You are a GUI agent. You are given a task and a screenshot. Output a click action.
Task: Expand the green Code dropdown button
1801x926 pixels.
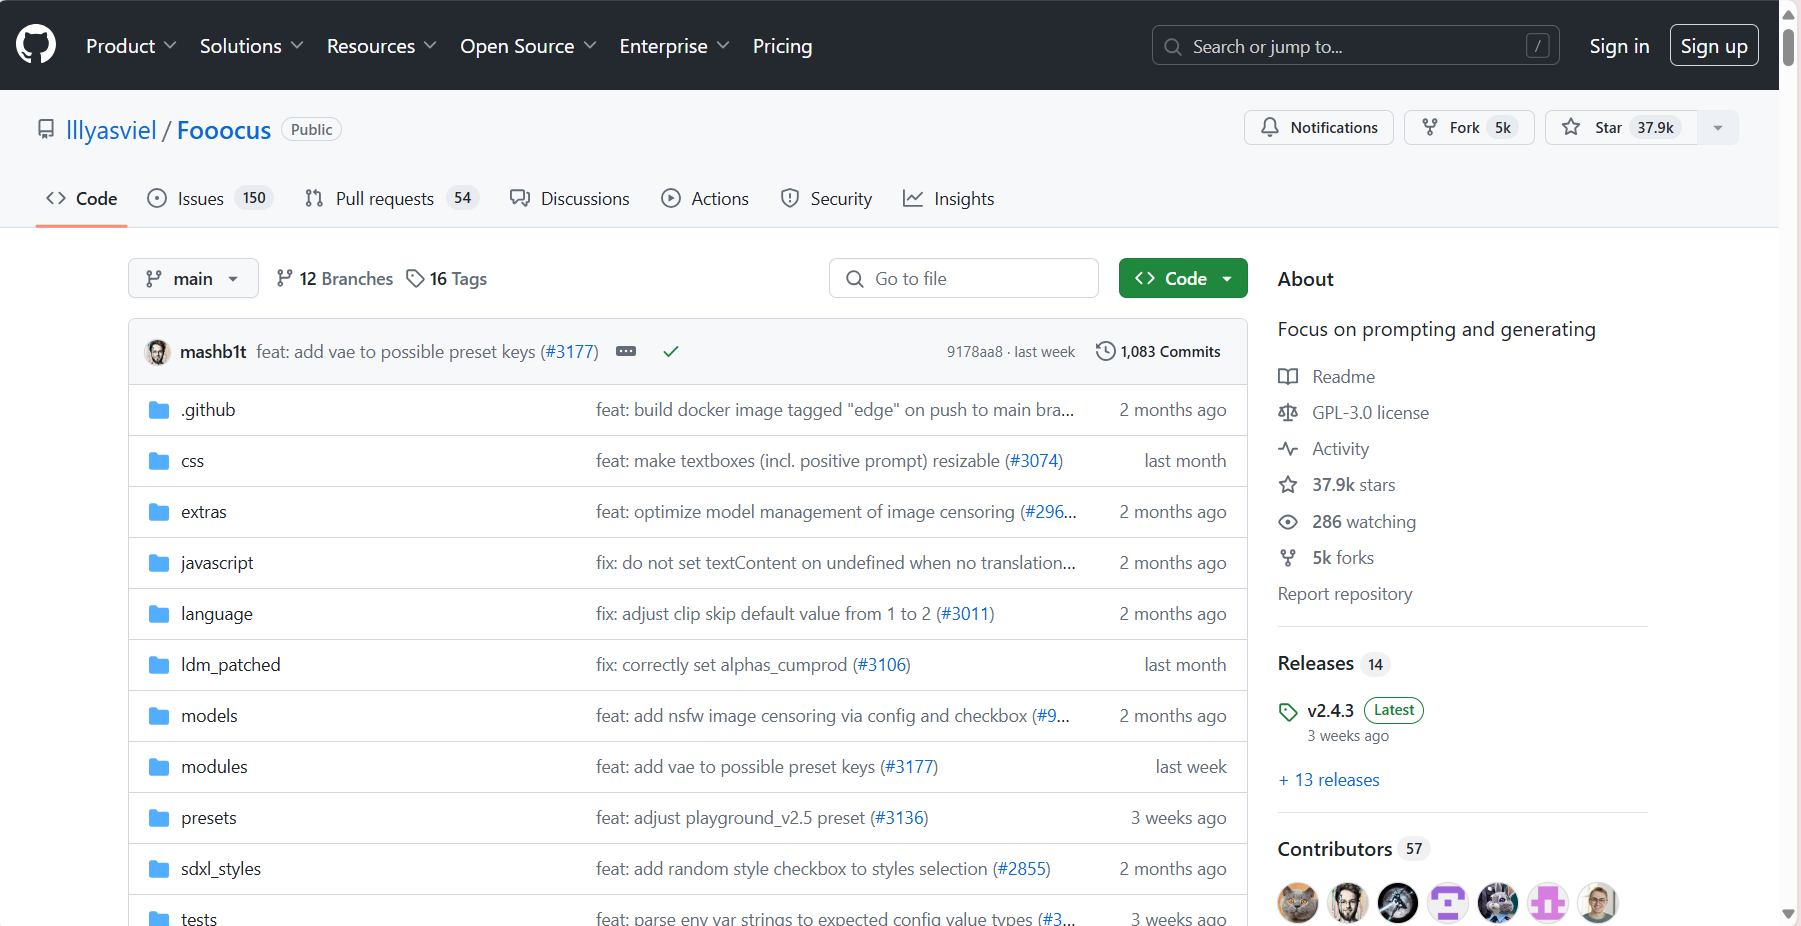point(1183,279)
